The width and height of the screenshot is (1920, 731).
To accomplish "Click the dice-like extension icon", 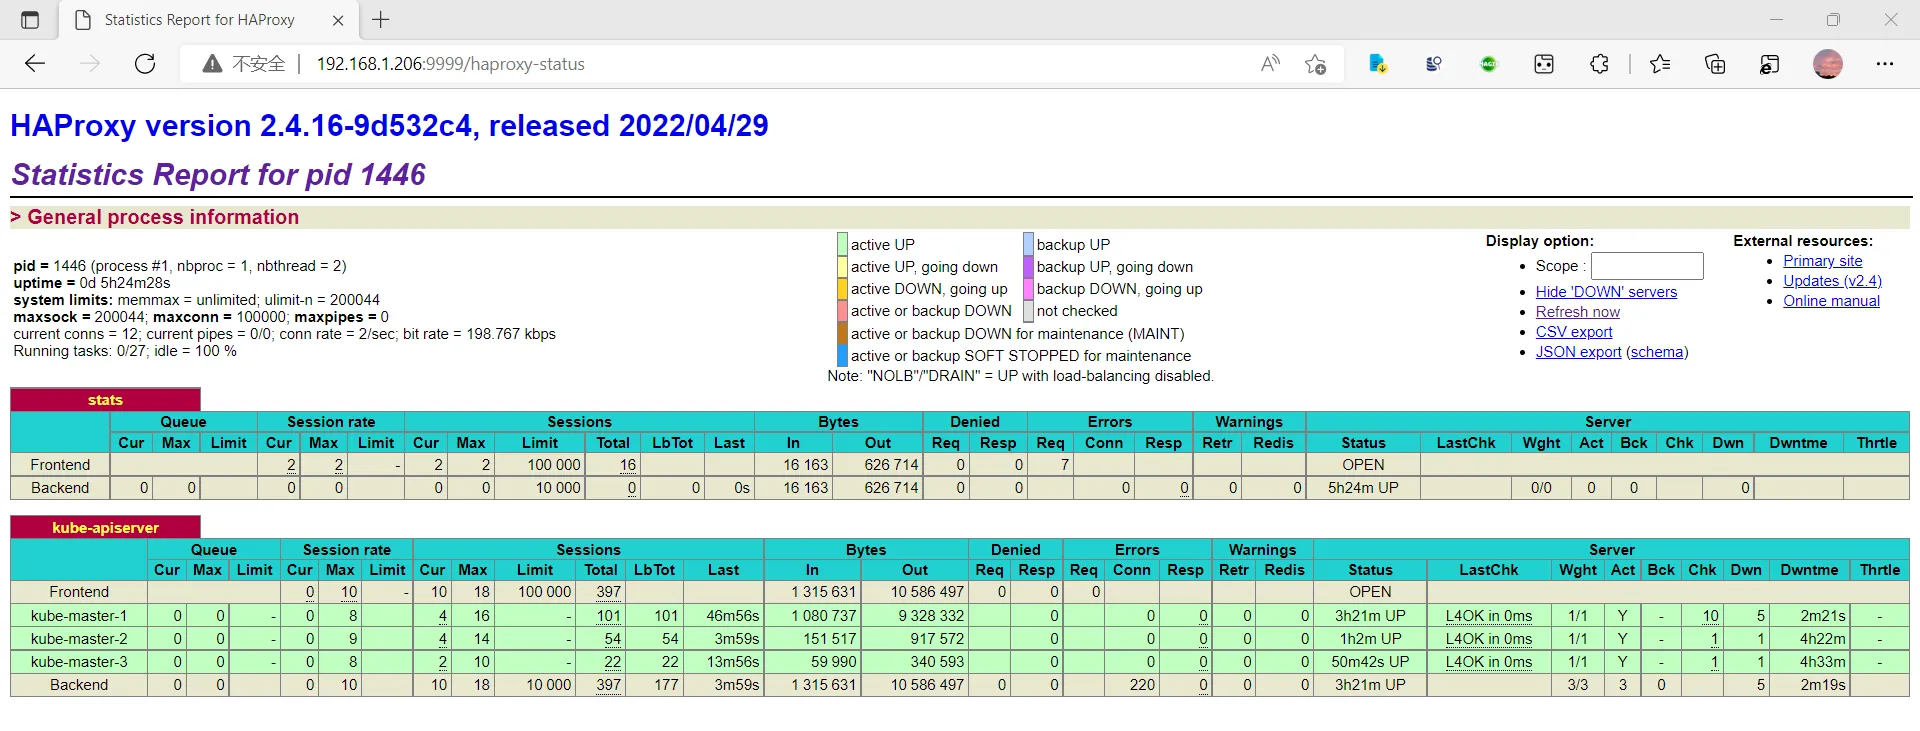I will 1544,64.
